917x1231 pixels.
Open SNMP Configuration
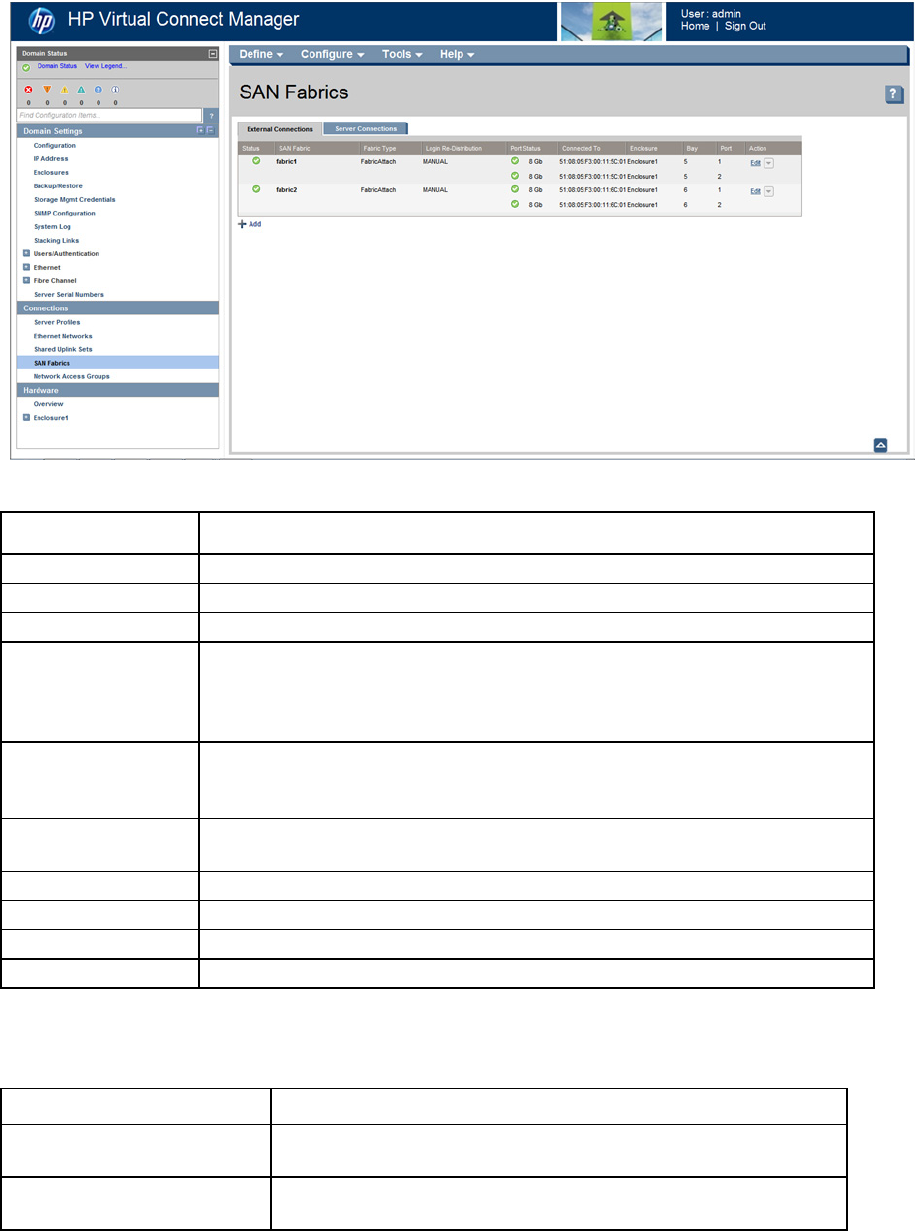coord(64,213)
